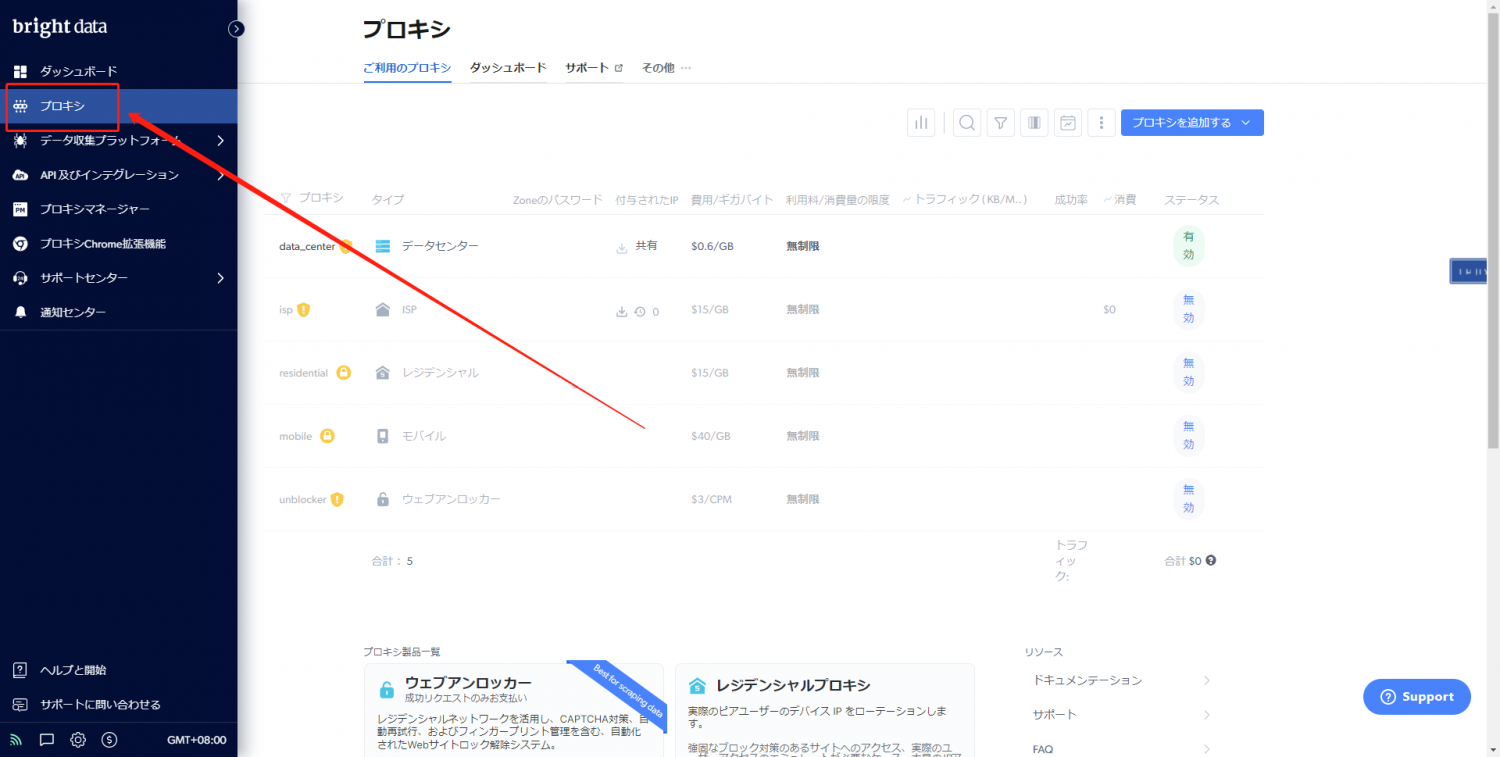Sort by the 消費 column header
1500x757 pixels.
point(1120,199)
